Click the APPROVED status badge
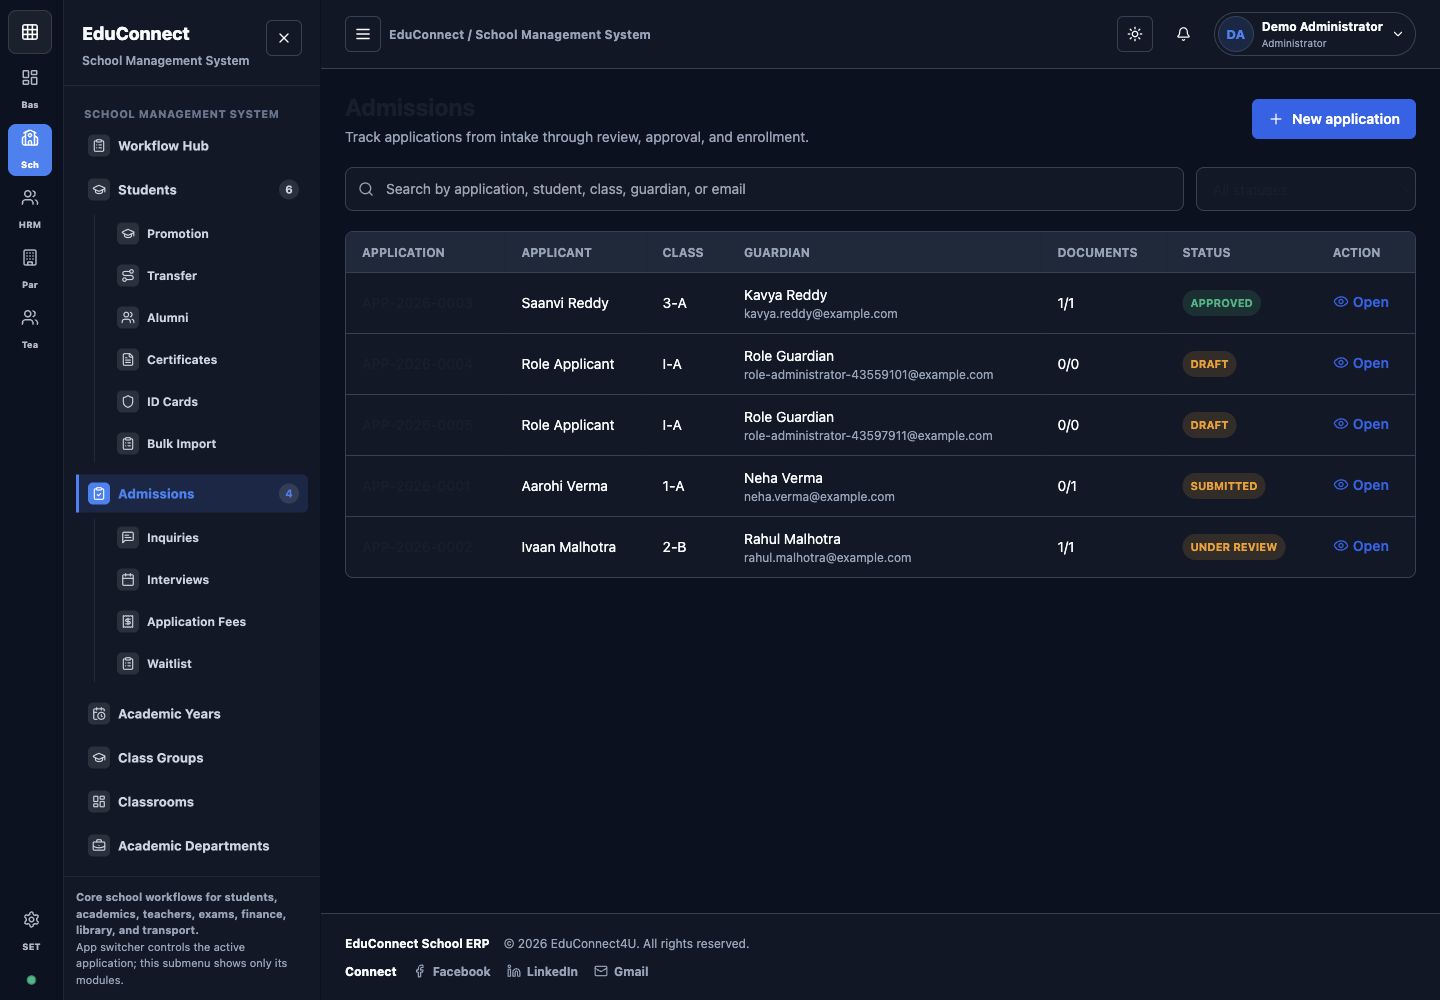Screen dimensions: 1440x1000 1221,303
